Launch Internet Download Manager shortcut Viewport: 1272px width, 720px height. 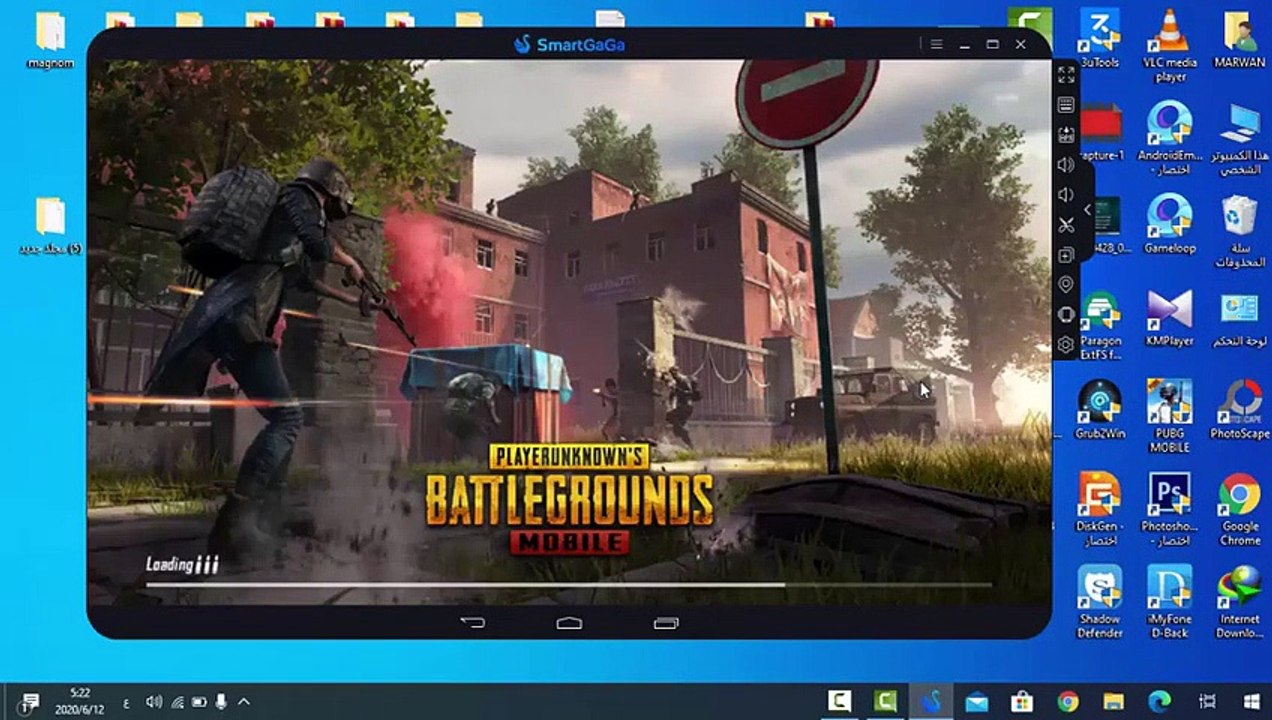[x=1239, y=602]
